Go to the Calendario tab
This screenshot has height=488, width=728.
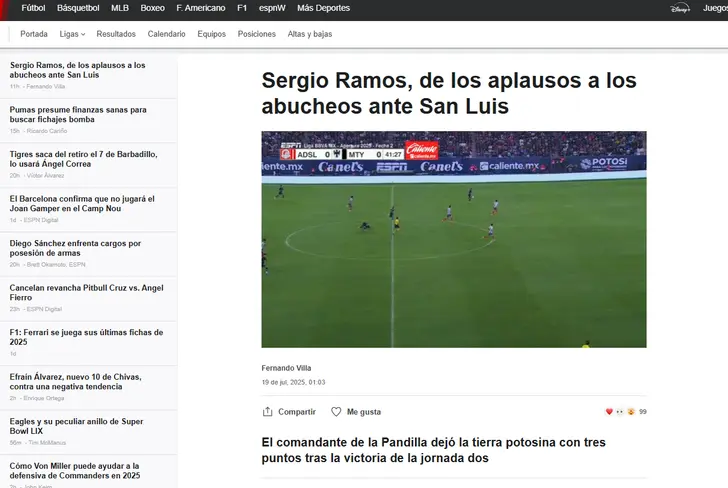166,34
